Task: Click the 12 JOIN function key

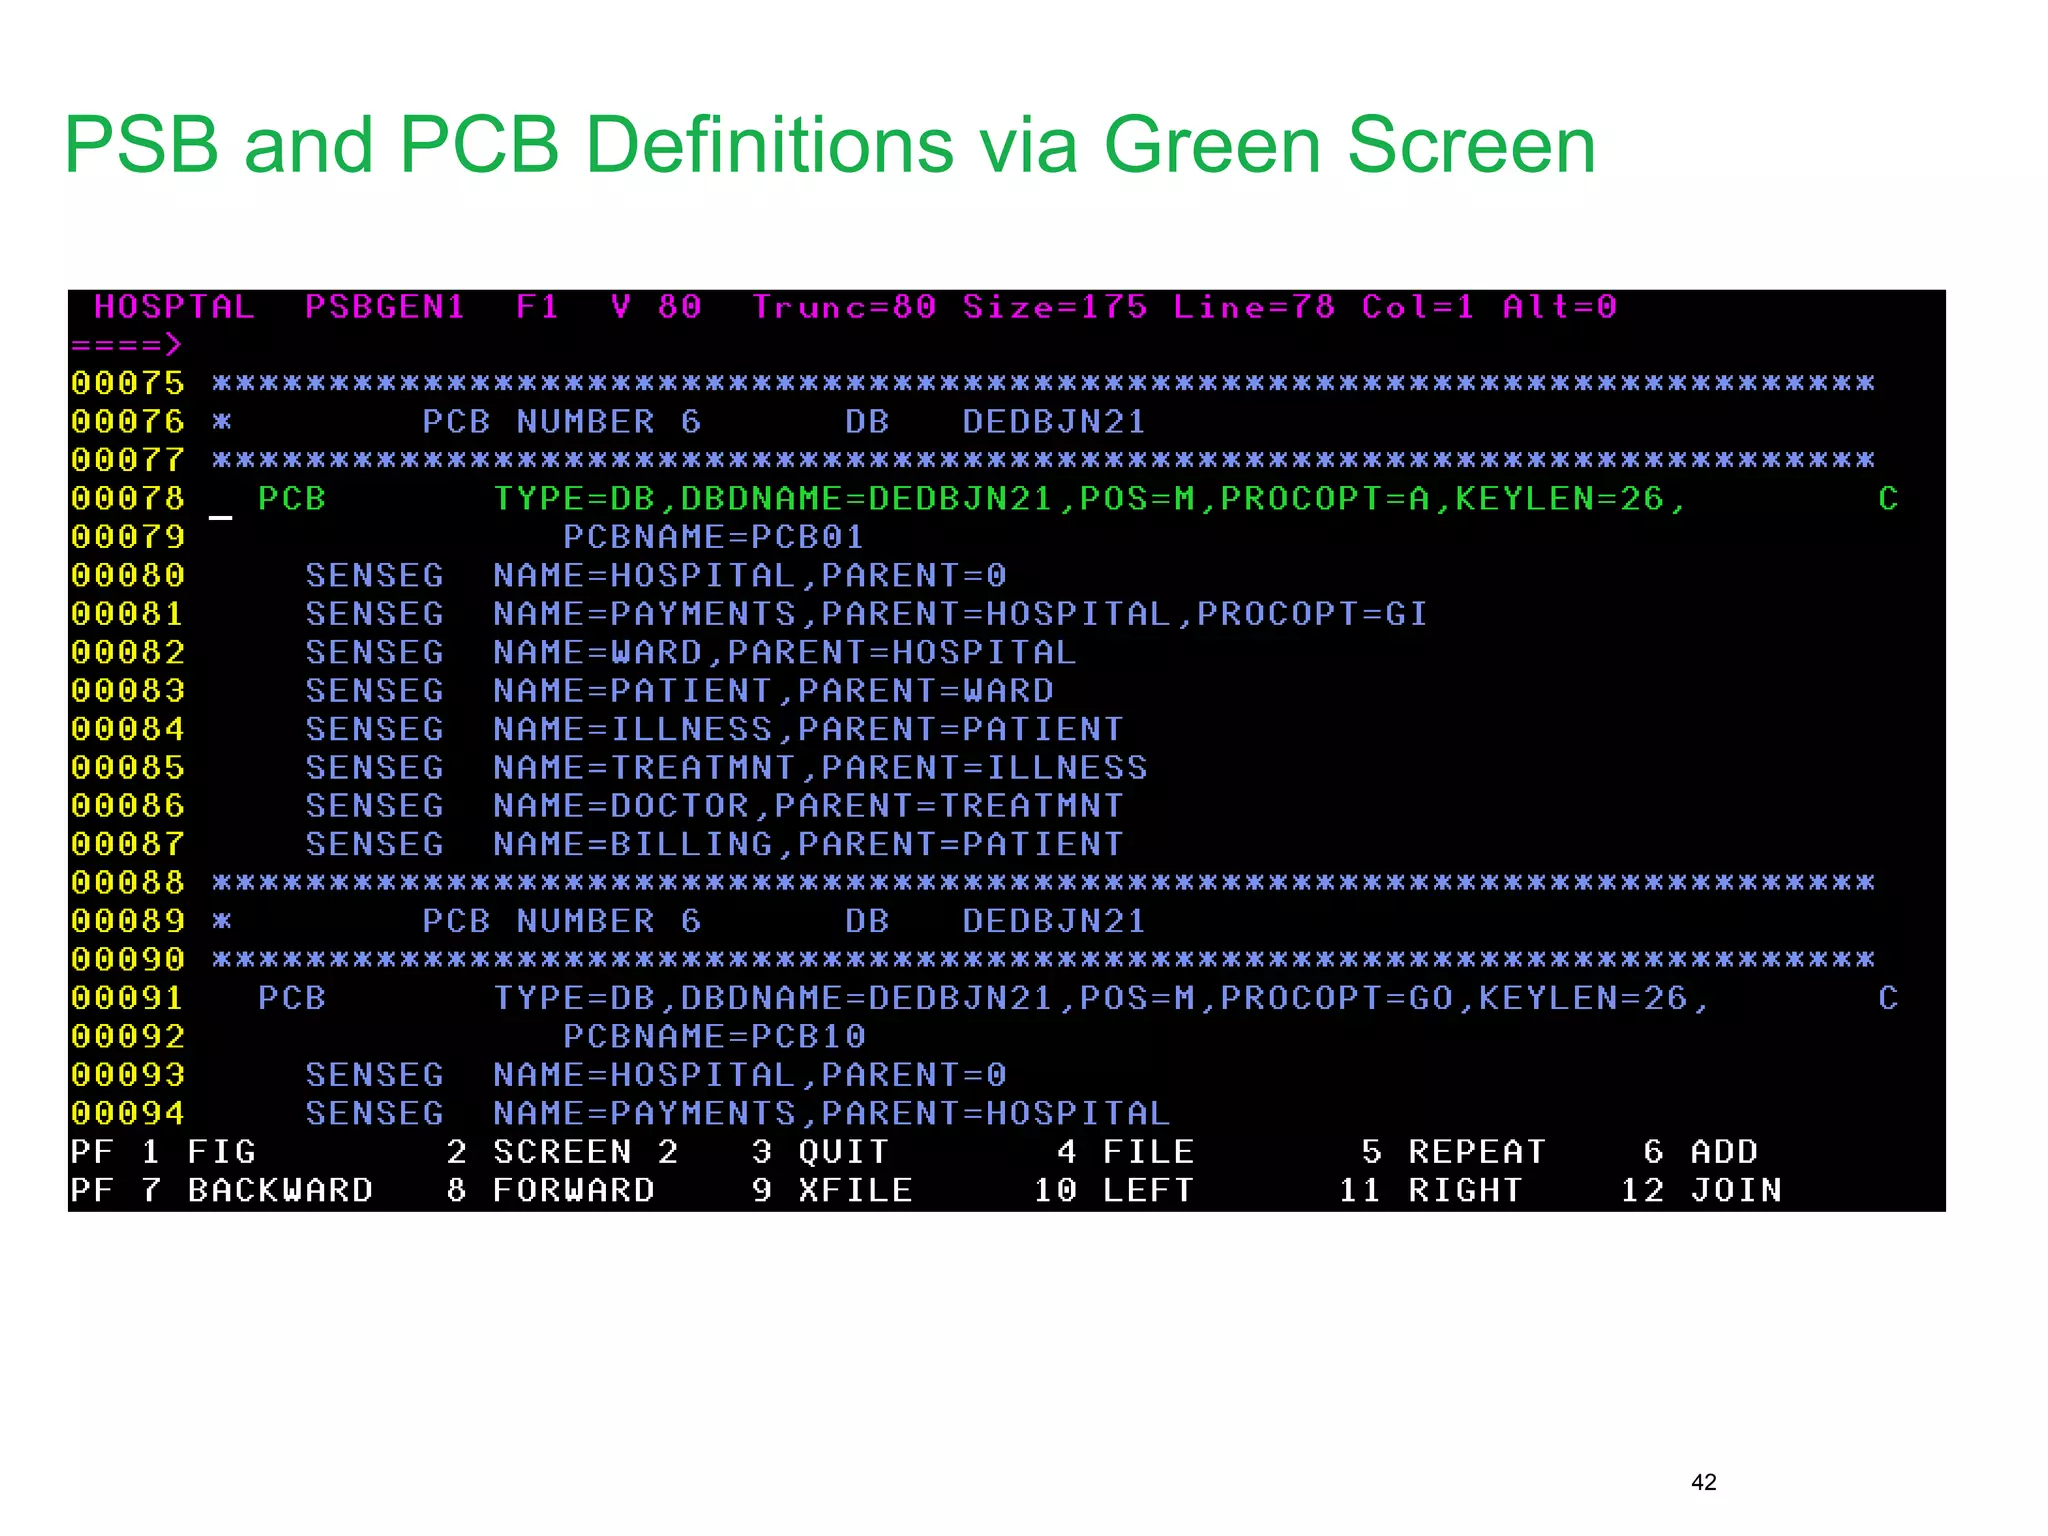Action: click(1701, 1190)
